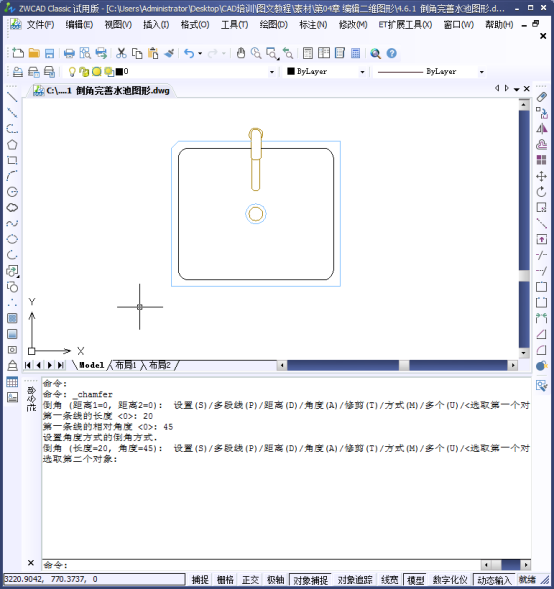The width and height of the screenshot is (554, 589).
Task: Click the Open folder icon
Action: pos(34,53)
